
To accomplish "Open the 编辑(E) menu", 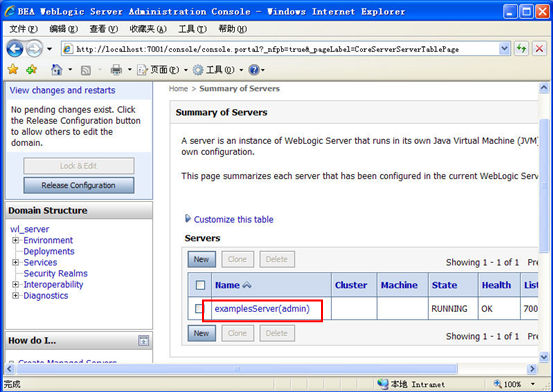I will pos(63,29).
